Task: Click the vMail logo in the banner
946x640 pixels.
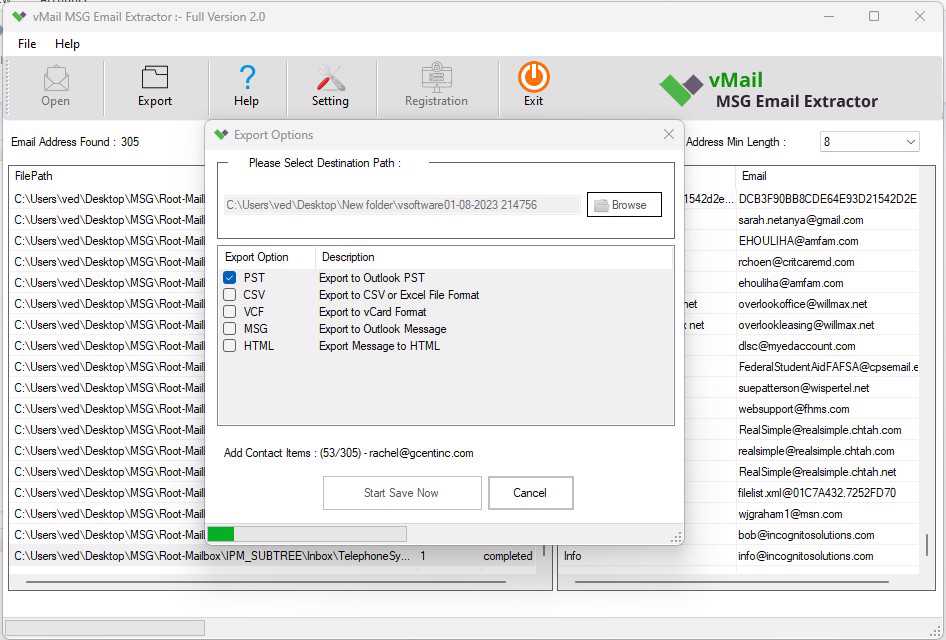Action: click(x=681, y=89)
